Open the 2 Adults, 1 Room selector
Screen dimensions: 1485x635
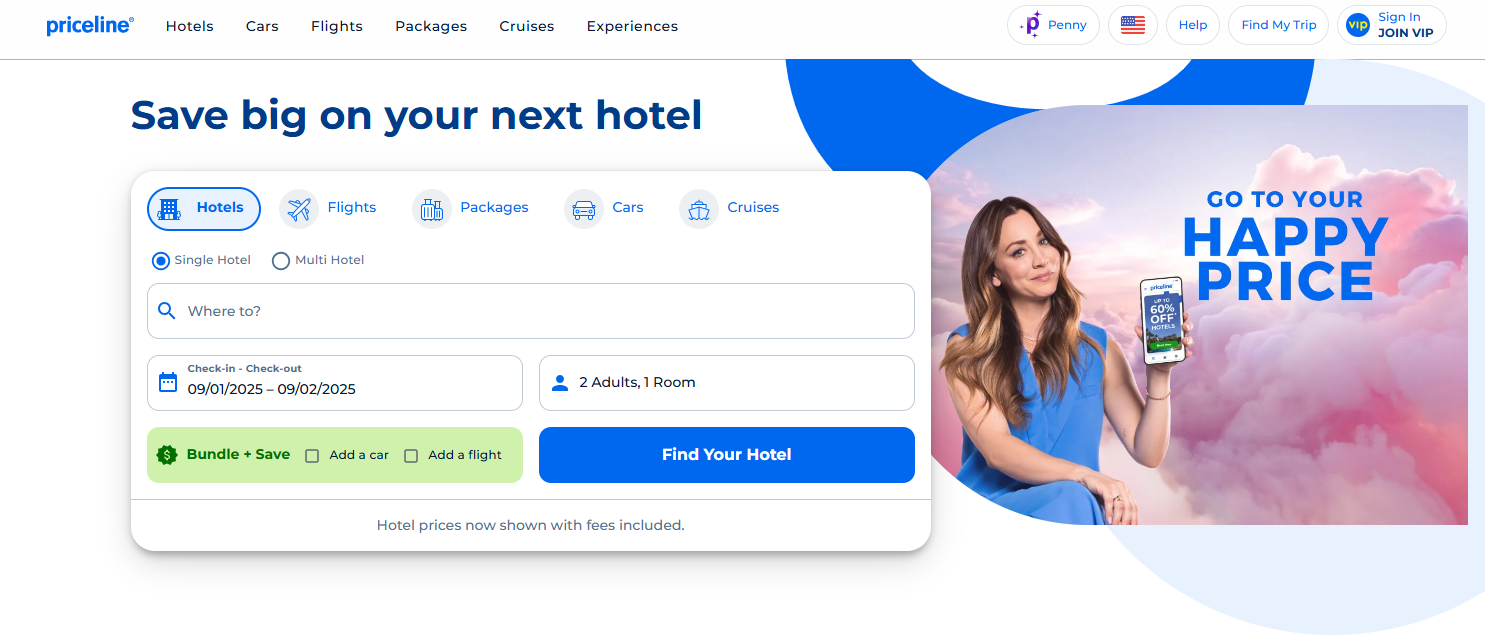tap(727, 383)
